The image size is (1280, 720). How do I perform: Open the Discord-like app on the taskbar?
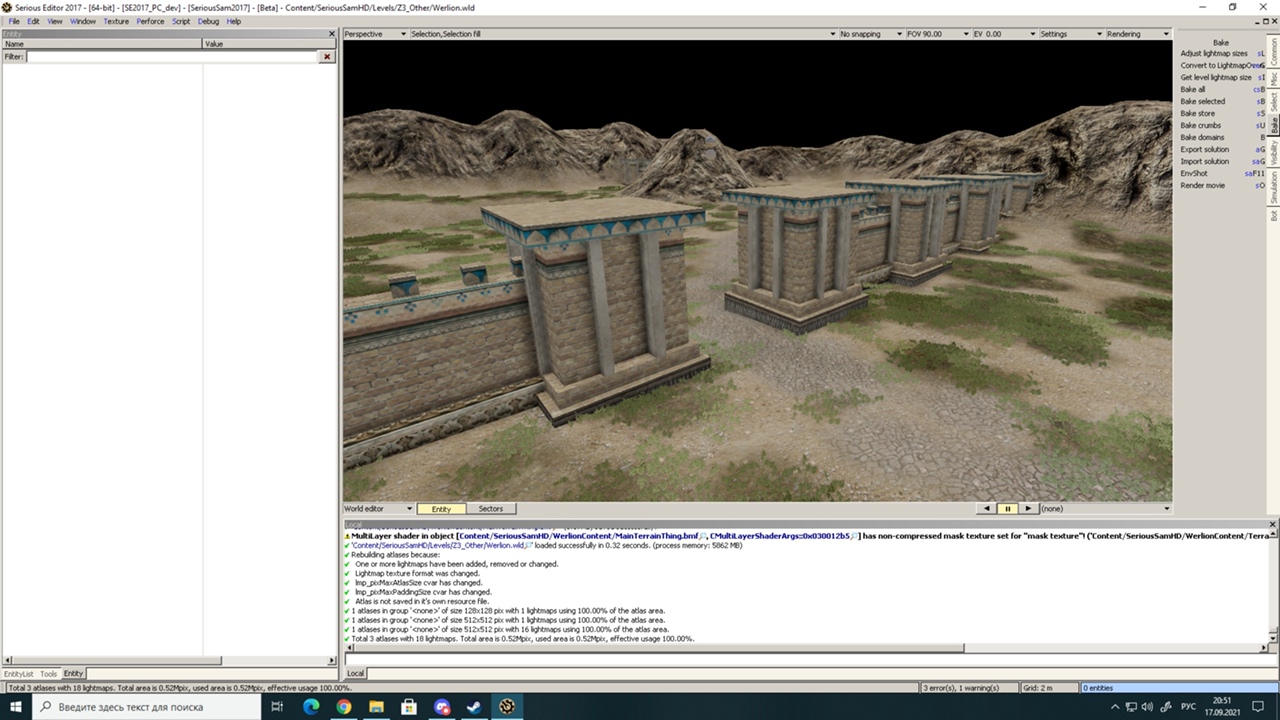(x=443, y=707)
